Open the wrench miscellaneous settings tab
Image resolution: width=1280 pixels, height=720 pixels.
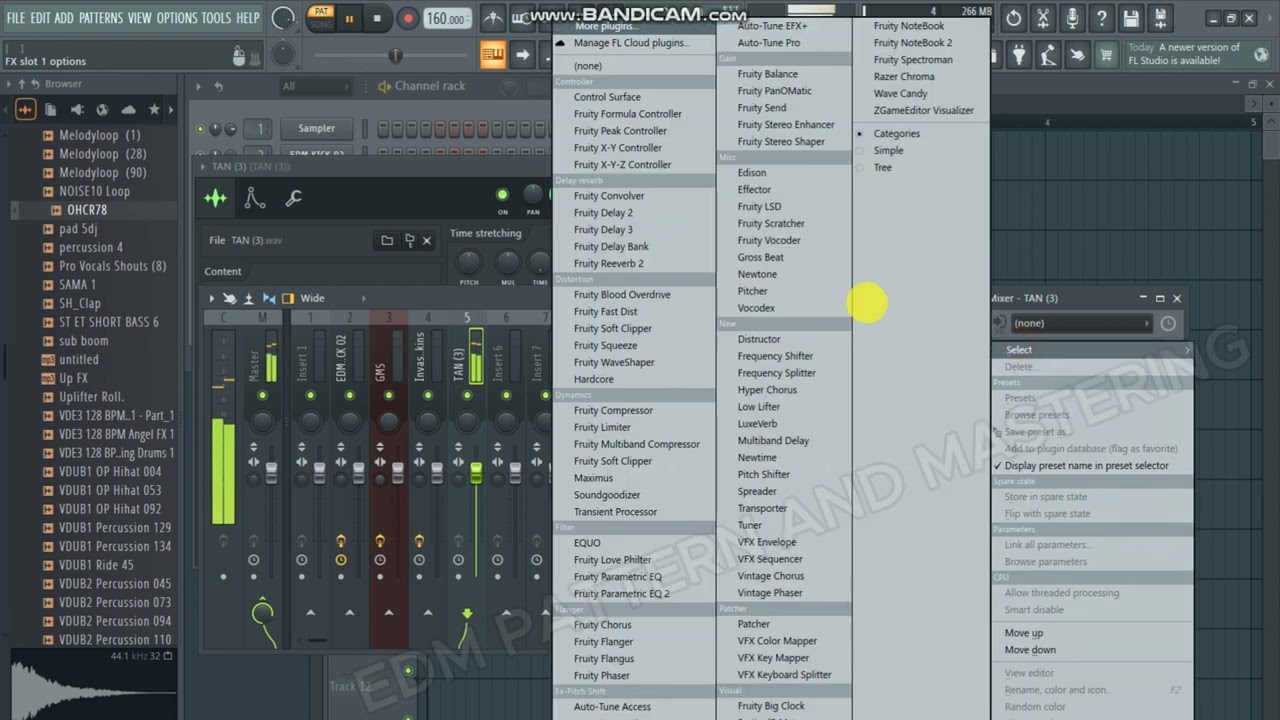293,198
